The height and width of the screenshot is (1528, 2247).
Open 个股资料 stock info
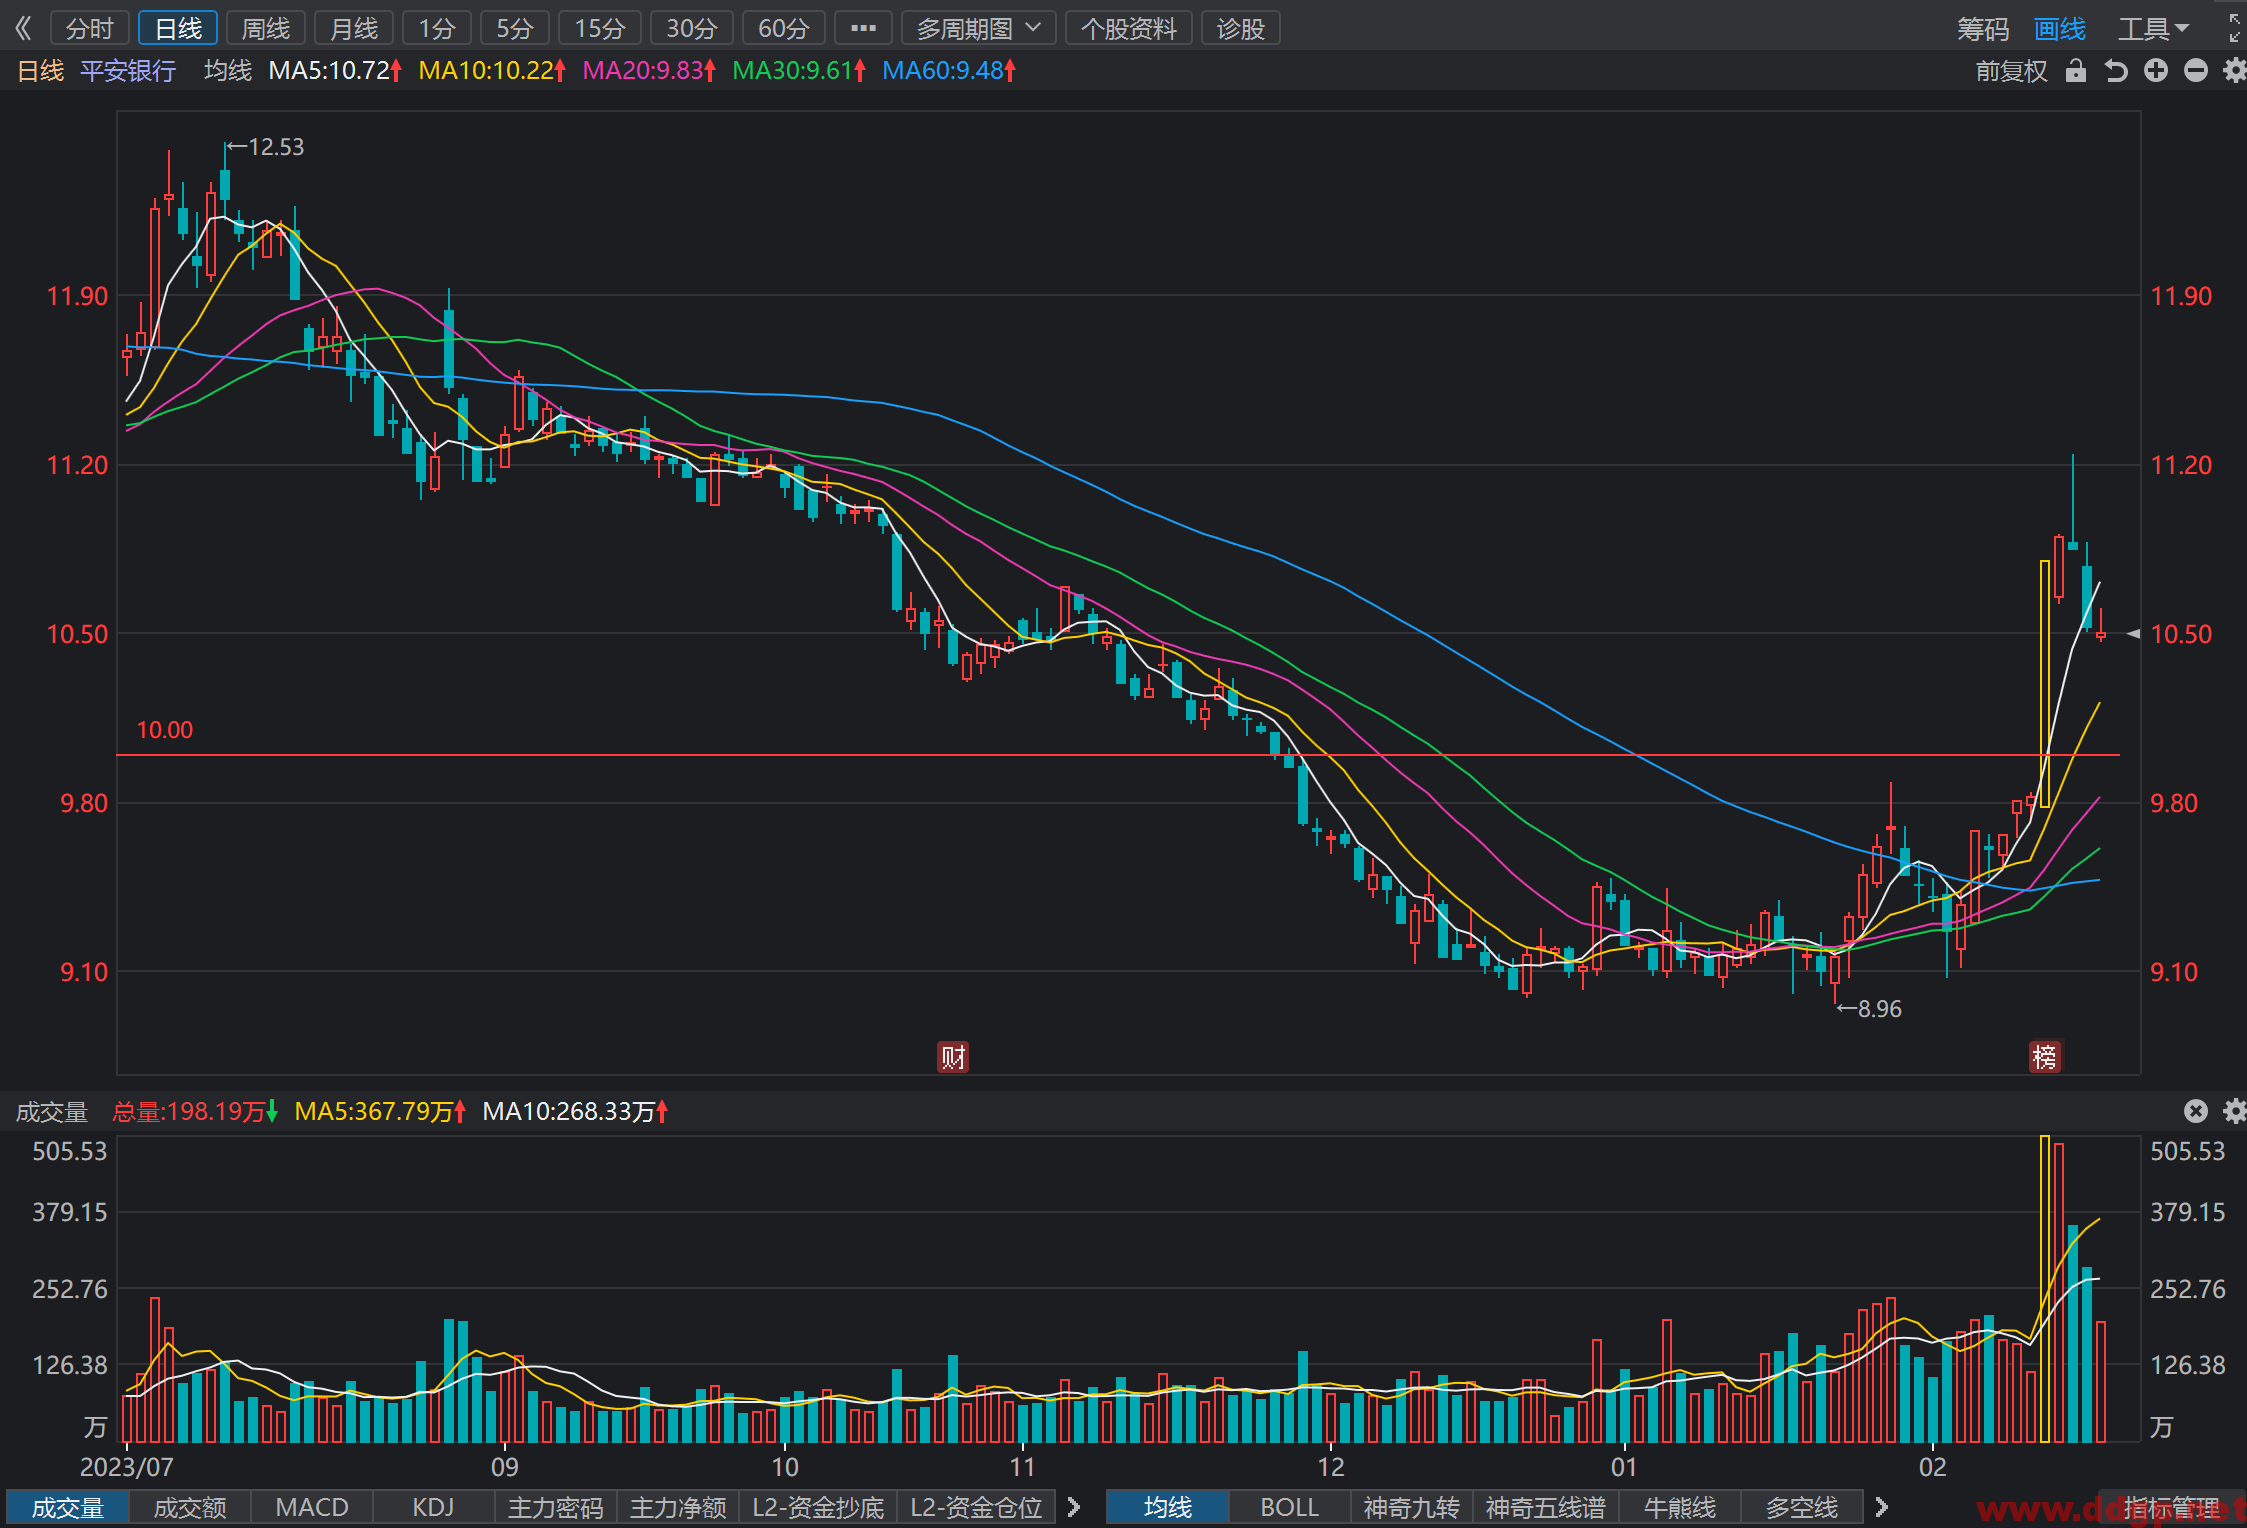[1129, 28]
